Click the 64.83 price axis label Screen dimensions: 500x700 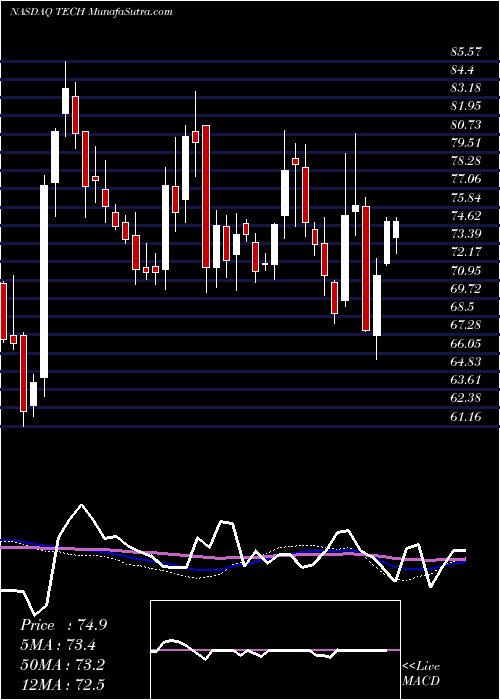[466, 362]
